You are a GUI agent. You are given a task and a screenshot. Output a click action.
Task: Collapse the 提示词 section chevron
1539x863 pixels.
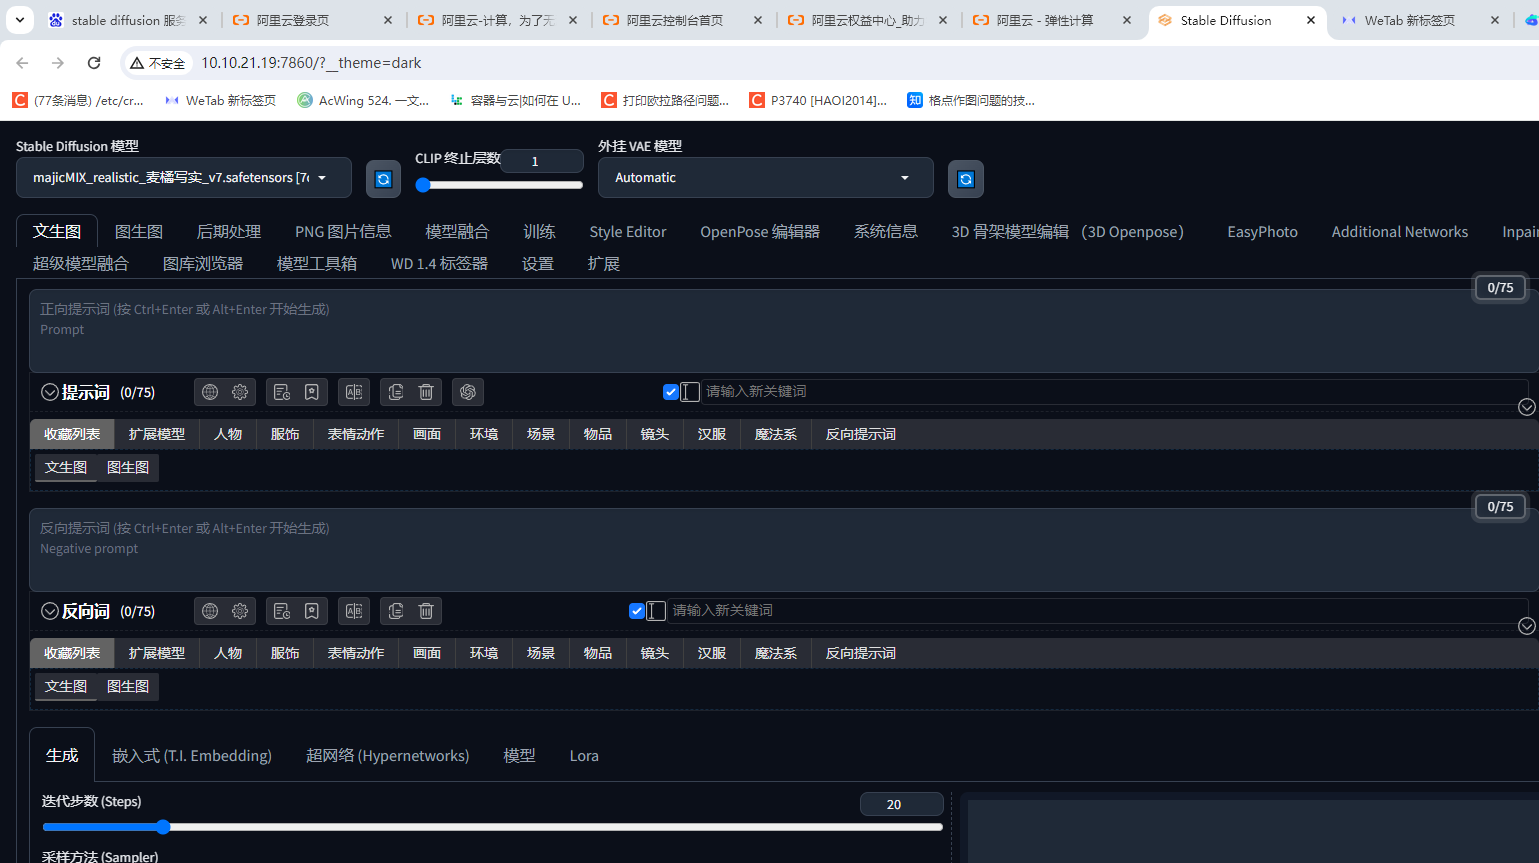pyautogui.click(x=50, y=392)
